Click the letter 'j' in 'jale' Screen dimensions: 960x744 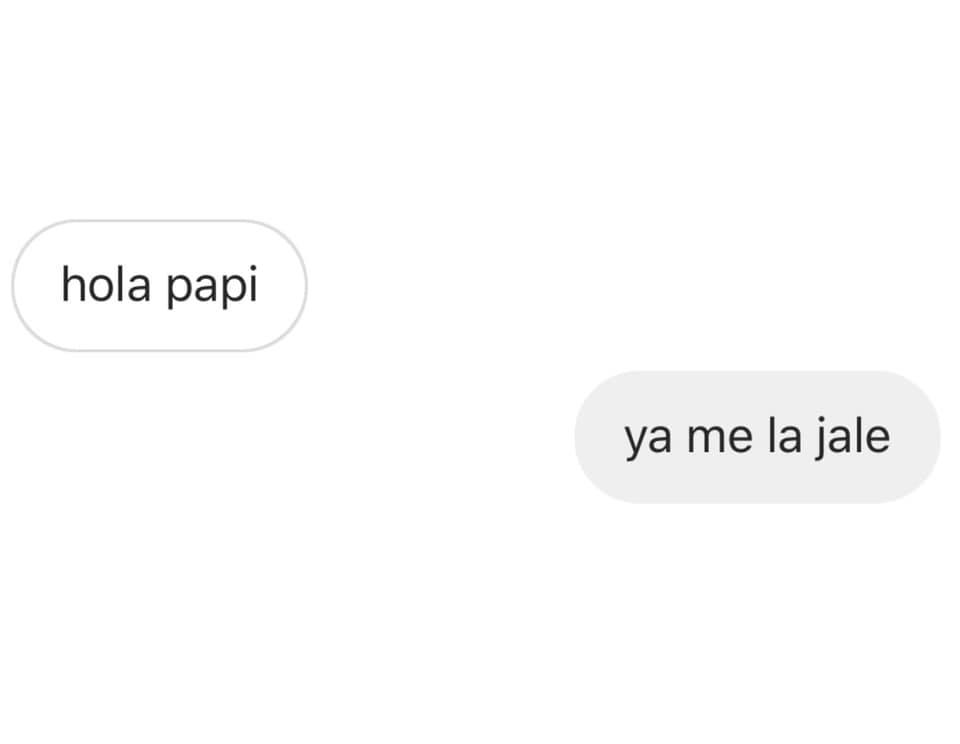(x=822, y=438)
